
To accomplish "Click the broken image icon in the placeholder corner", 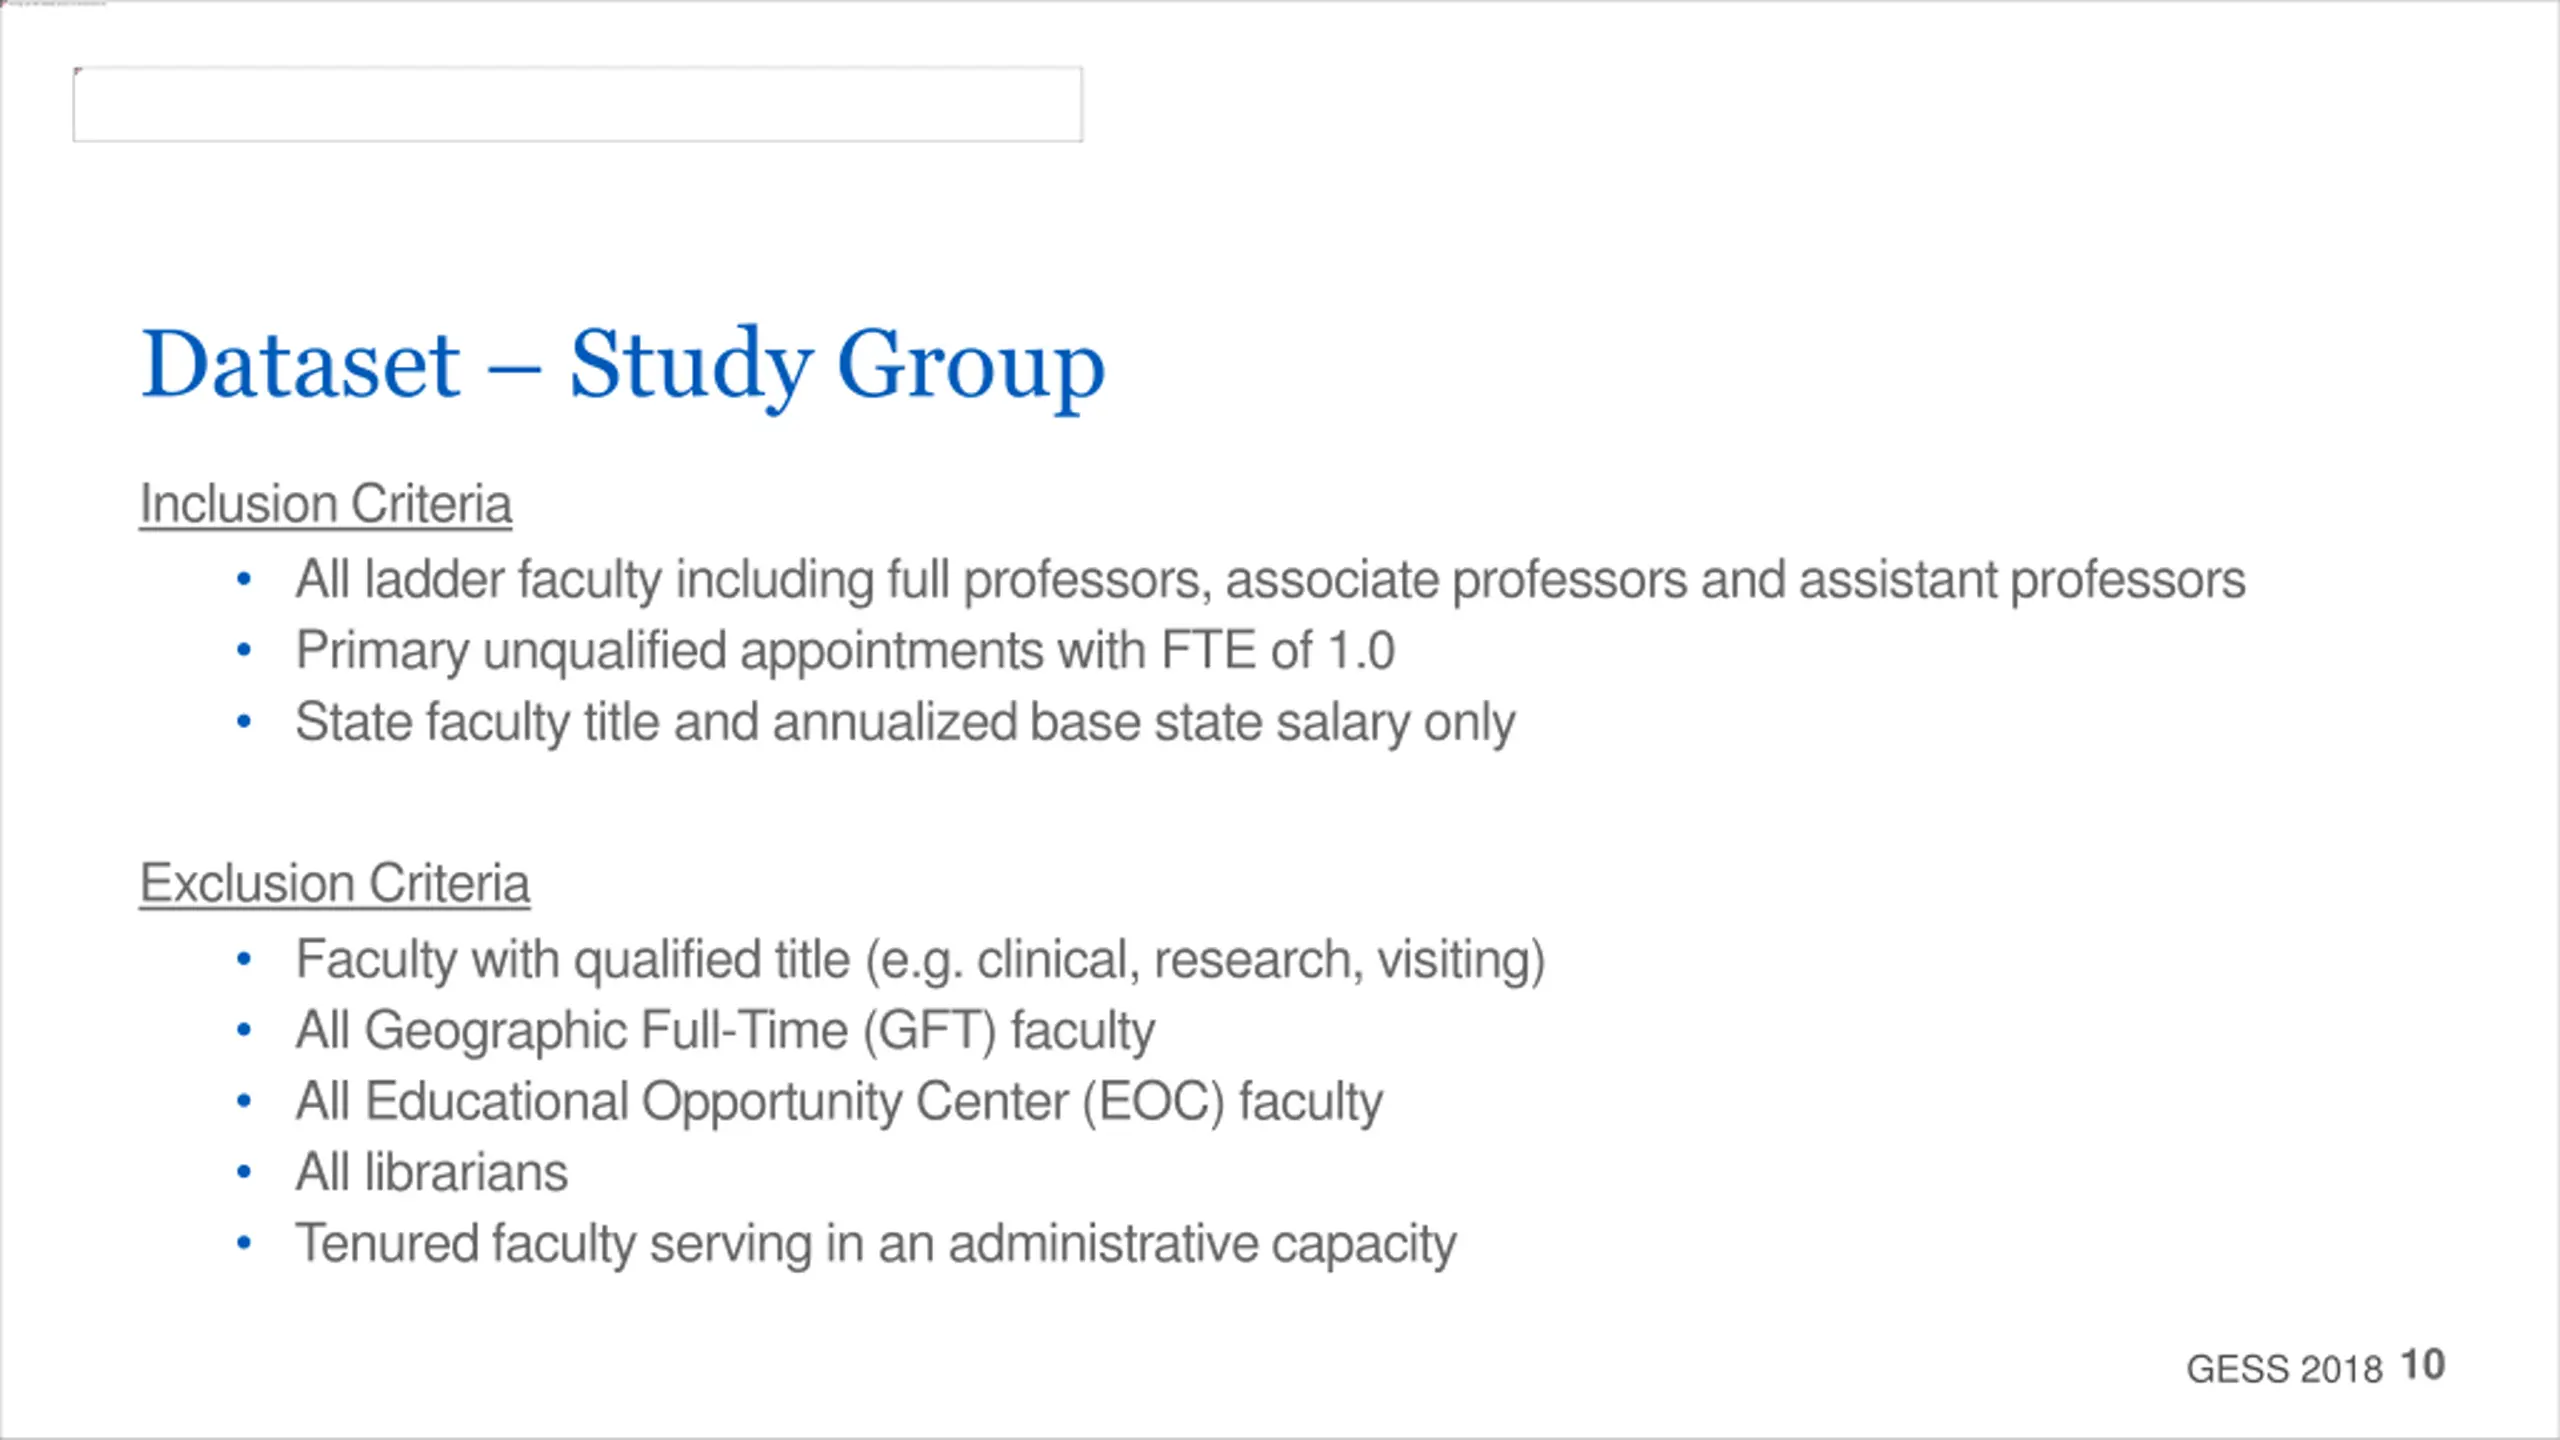I will [x=79, y=72].
